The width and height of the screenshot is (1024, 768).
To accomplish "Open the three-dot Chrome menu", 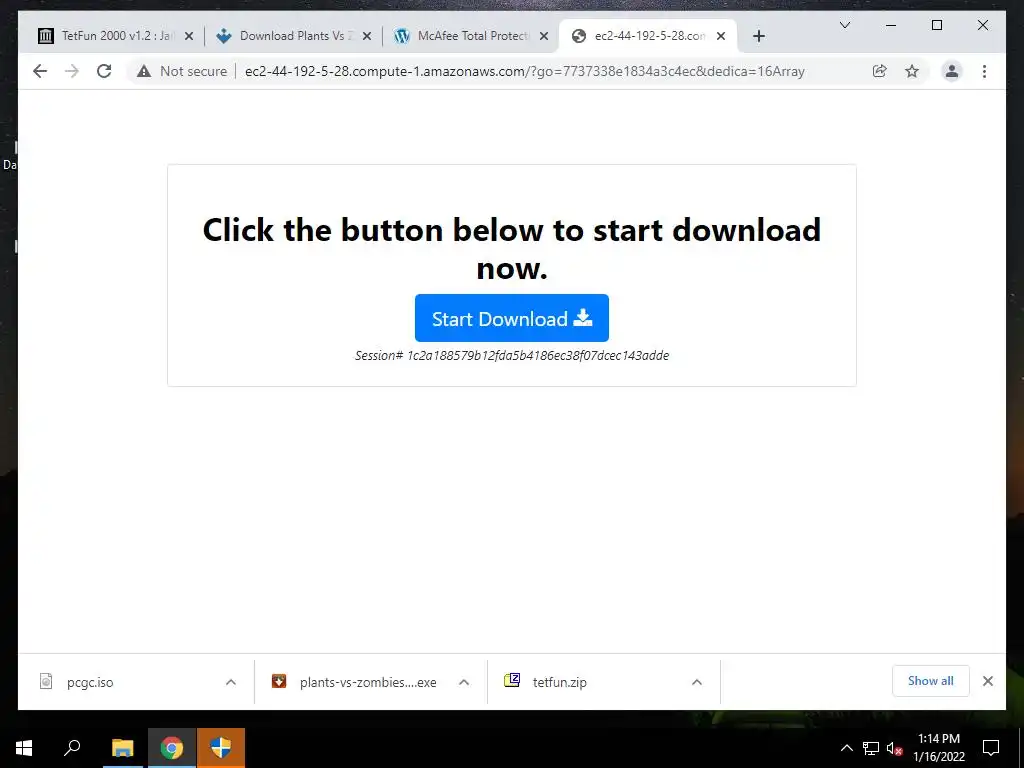I will tap(984, 71).
